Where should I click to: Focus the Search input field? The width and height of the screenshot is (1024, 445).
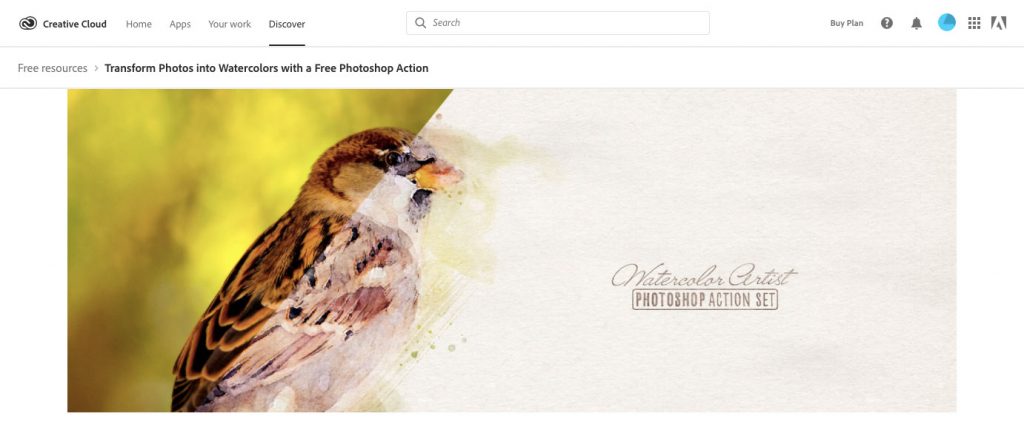(x=558, y=23)
